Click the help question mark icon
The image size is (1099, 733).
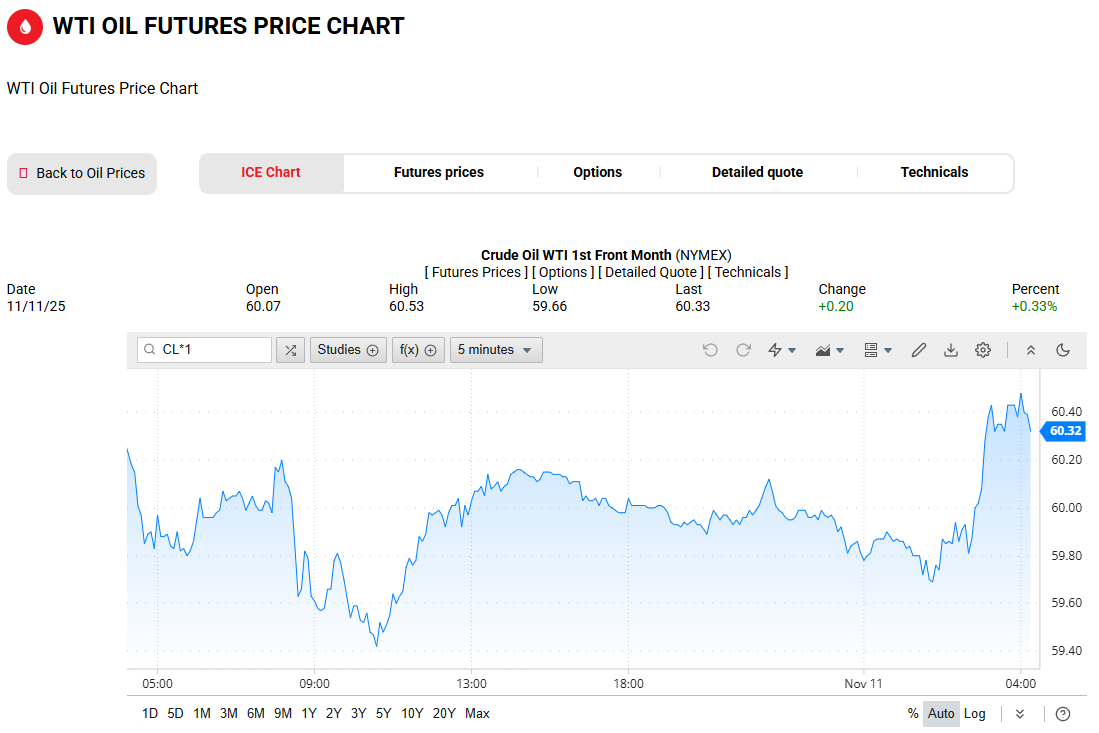tap(1063, 714)
